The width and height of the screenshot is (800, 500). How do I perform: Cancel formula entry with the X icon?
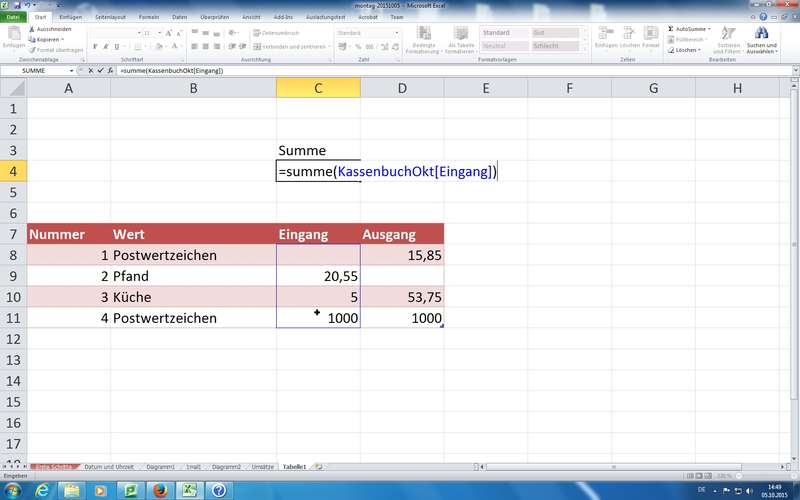click(91, 71)
